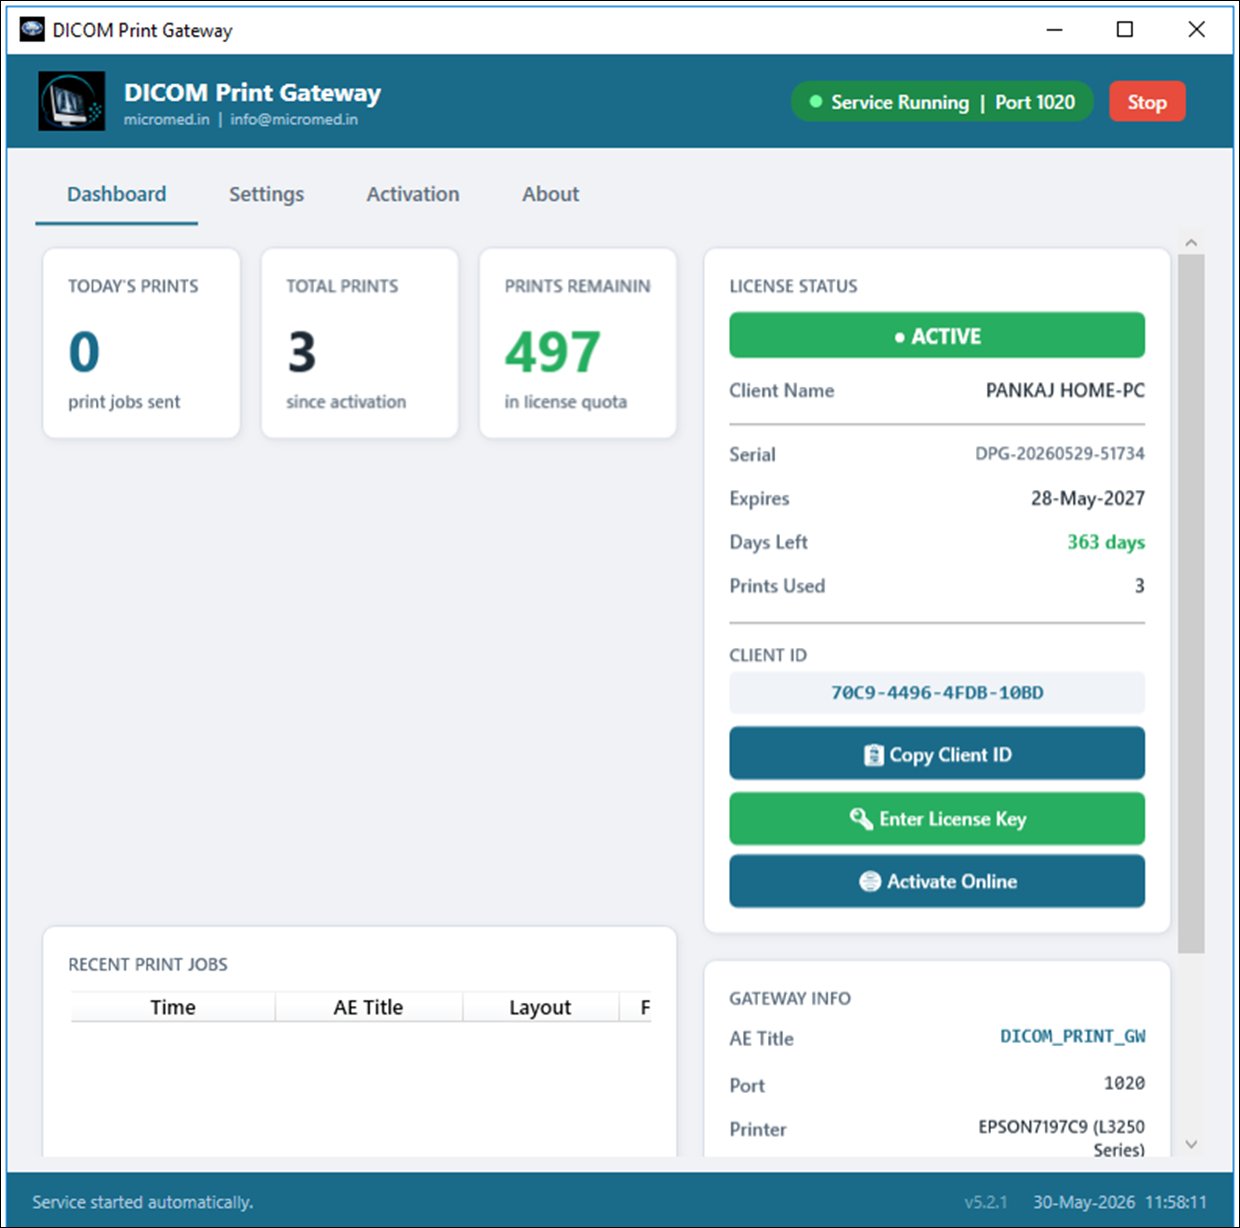Click Today's Prints count 0
Viewport: 1240px width, 1228px height.
[84, 352]
